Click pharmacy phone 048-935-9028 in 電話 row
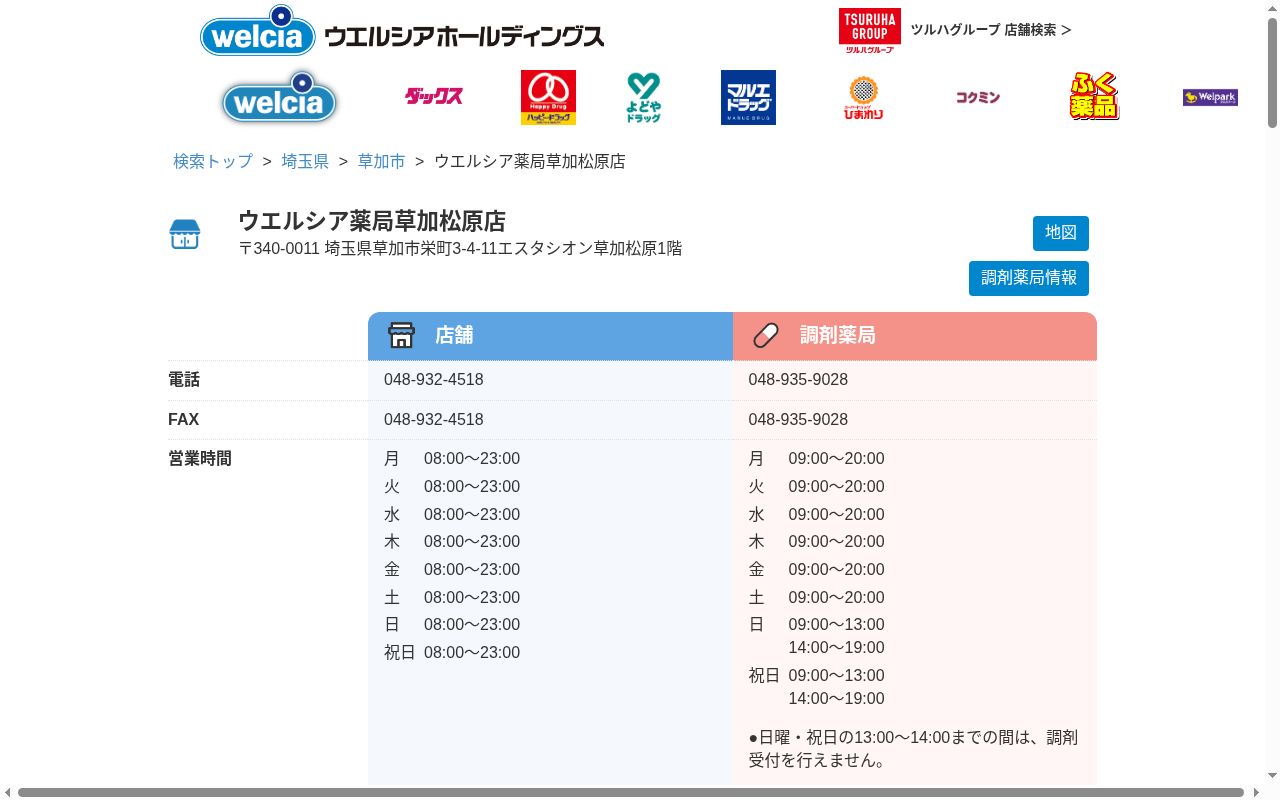Image resolution: width=1280 pixels, height=800 pixels. point(798,380)
